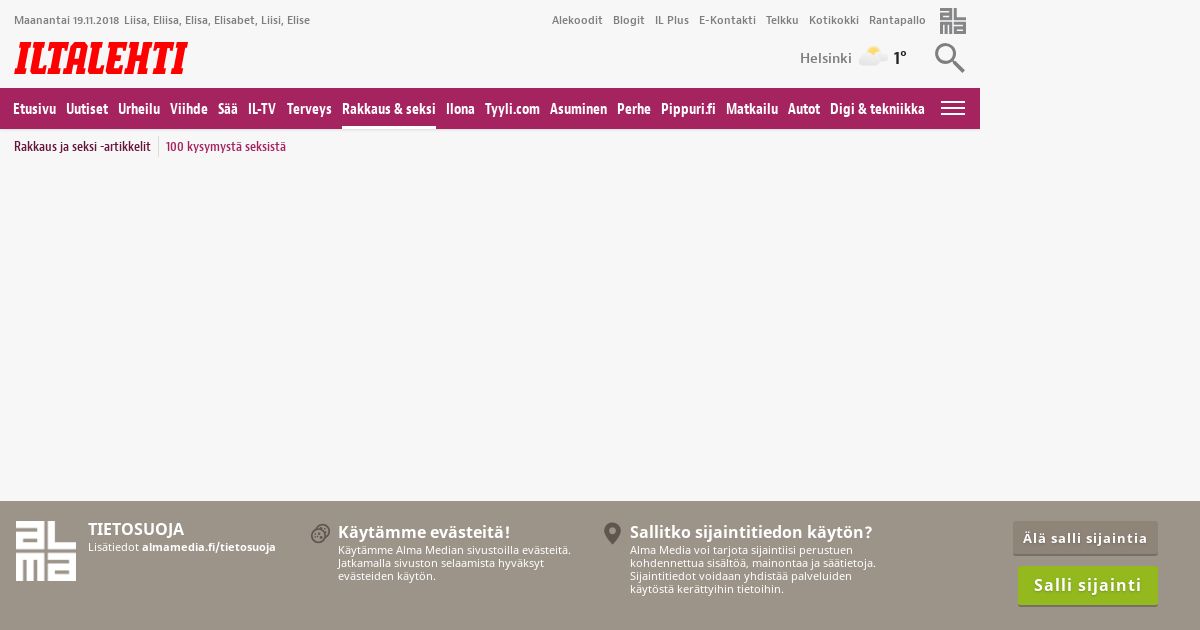Open the IL Plus link
The height and width of the screenshot is (630, 1200).
672,20
